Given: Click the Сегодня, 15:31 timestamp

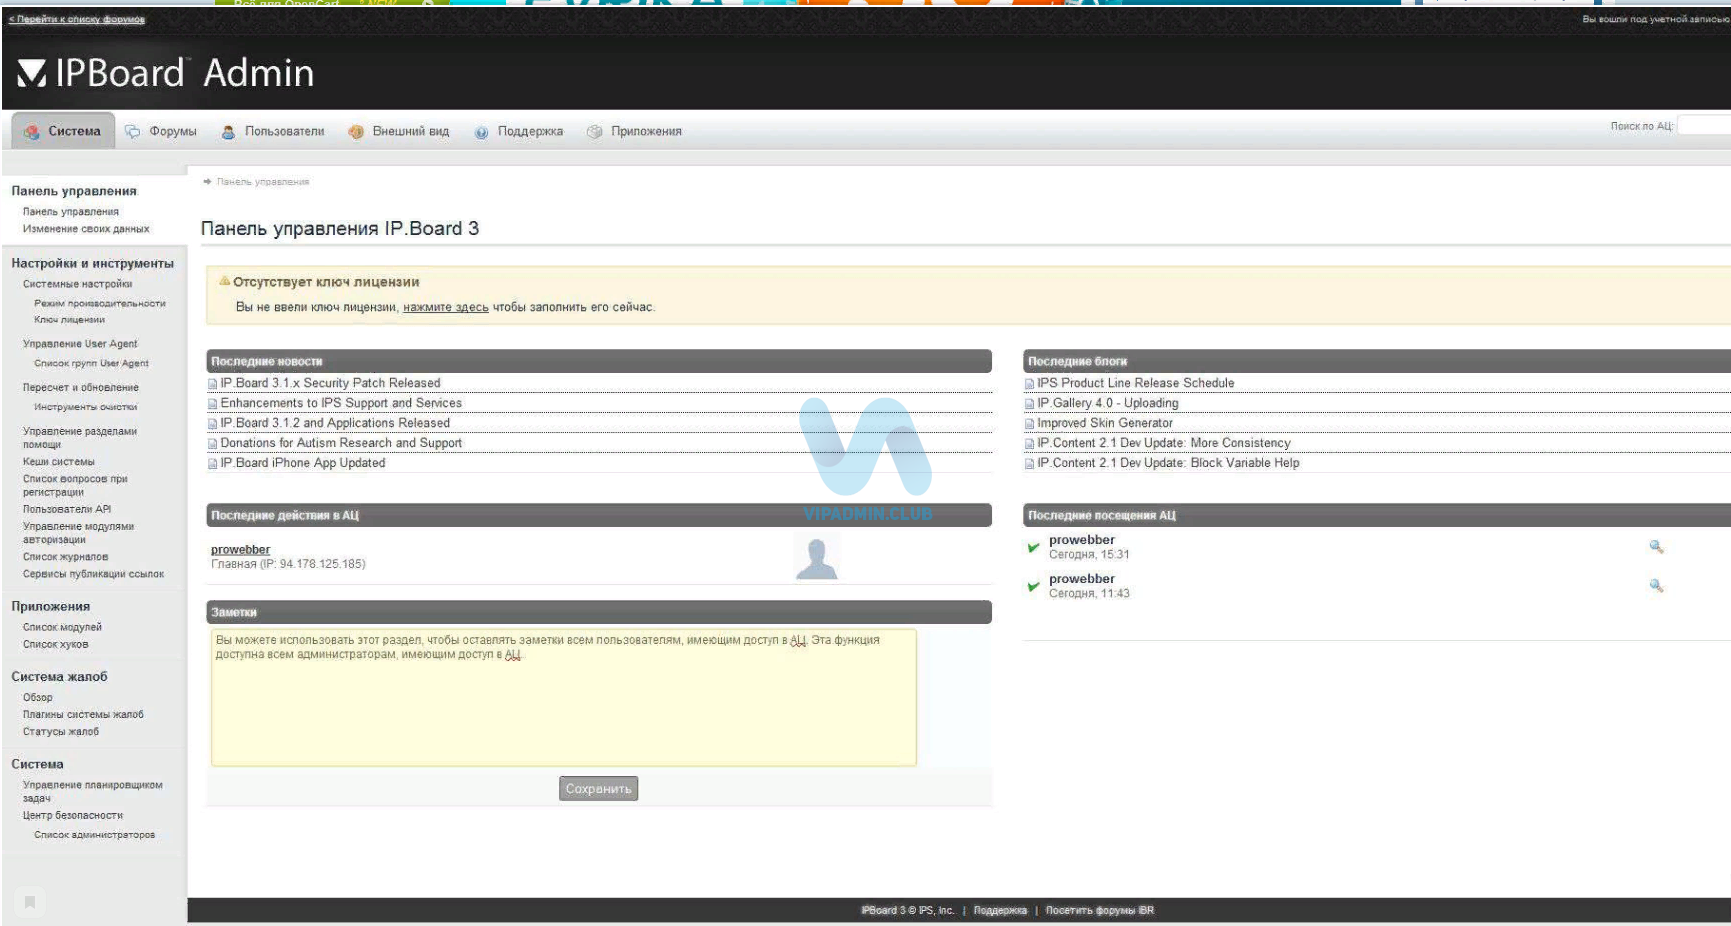Looking at the screenshot, I should [1089, 555].
